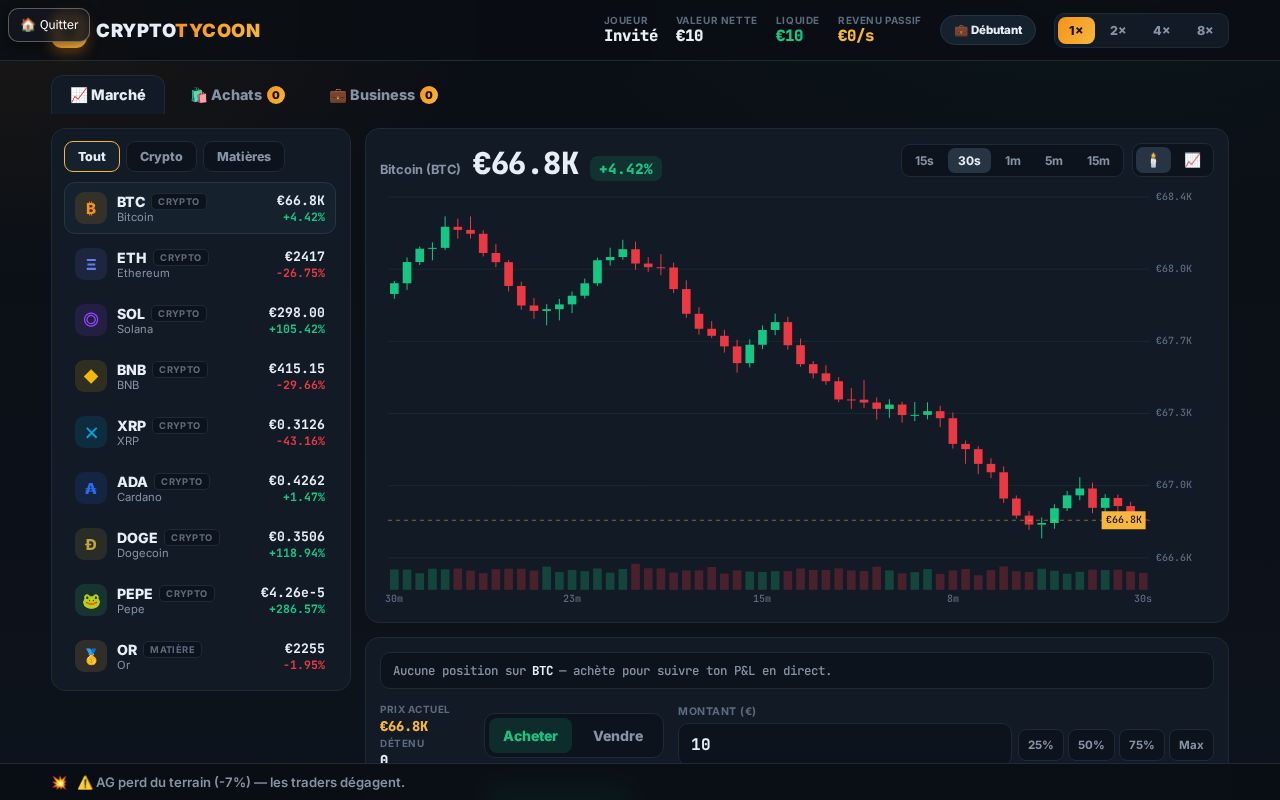Click the Solana icon in SOL row
The image size is (1280, 800).
click(x=91, y=320)
